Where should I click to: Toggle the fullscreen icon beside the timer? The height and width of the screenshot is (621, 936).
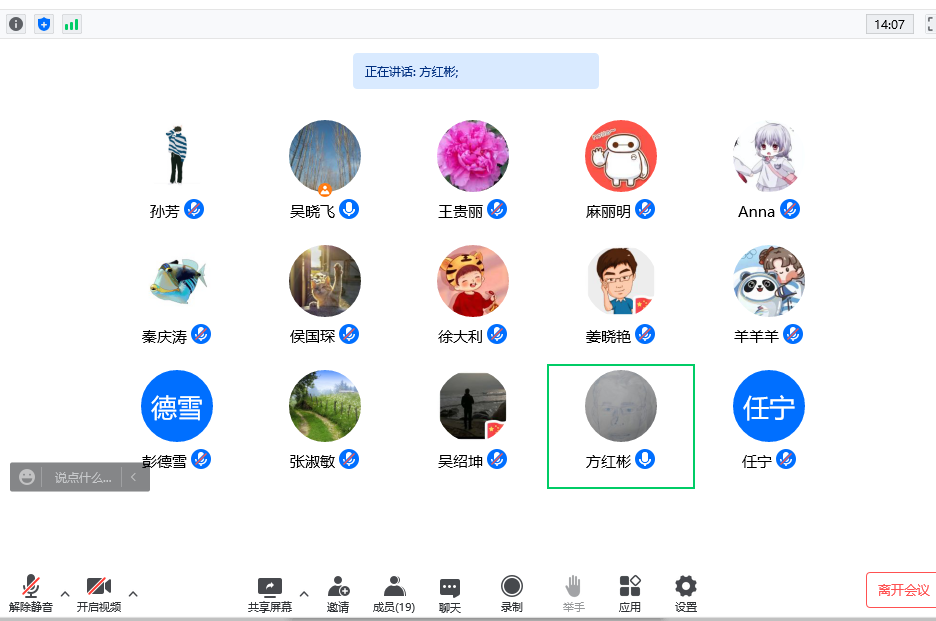tap(931, 24)
